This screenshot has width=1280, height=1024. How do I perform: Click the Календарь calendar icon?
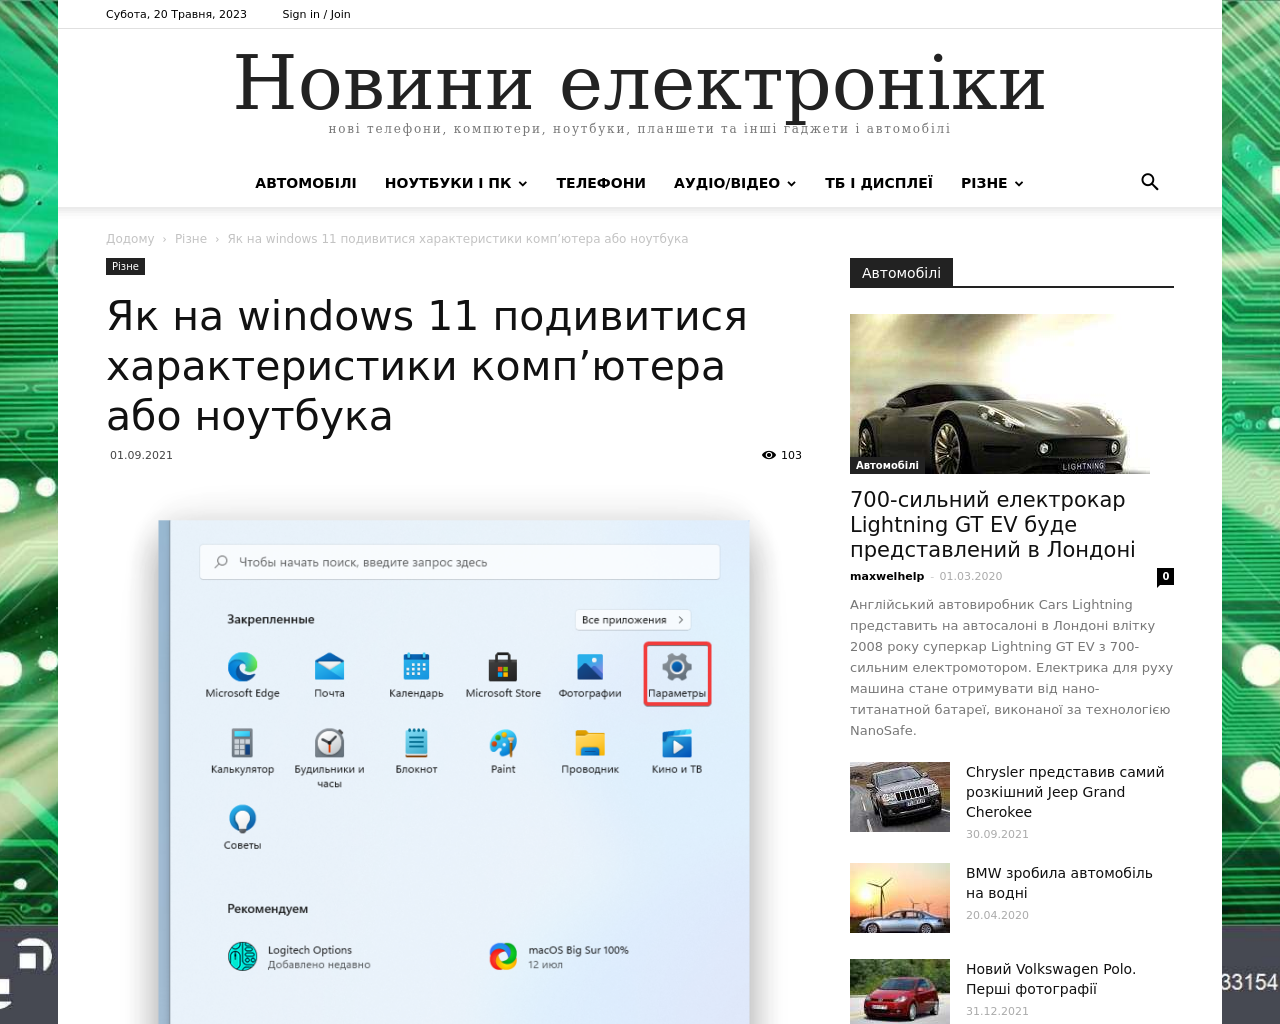click(x=416, y=667)
